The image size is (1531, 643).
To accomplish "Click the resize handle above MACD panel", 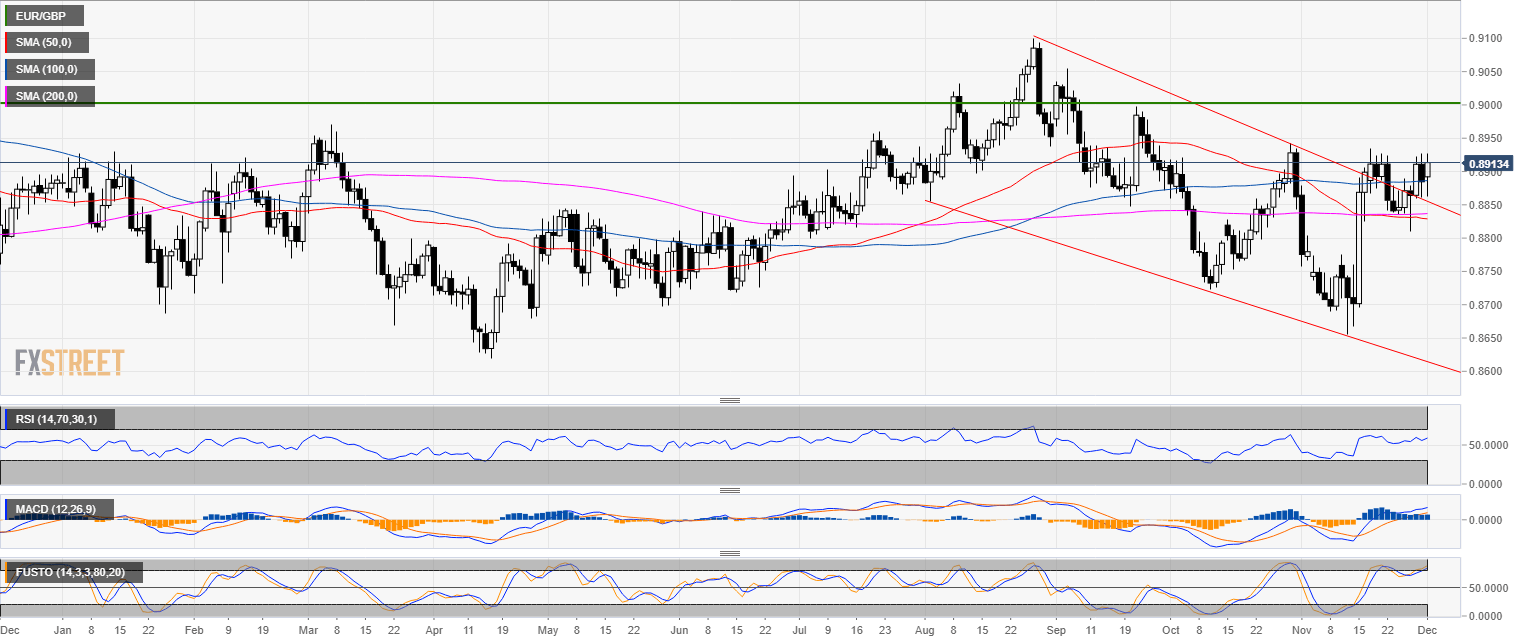I will 730,490.
